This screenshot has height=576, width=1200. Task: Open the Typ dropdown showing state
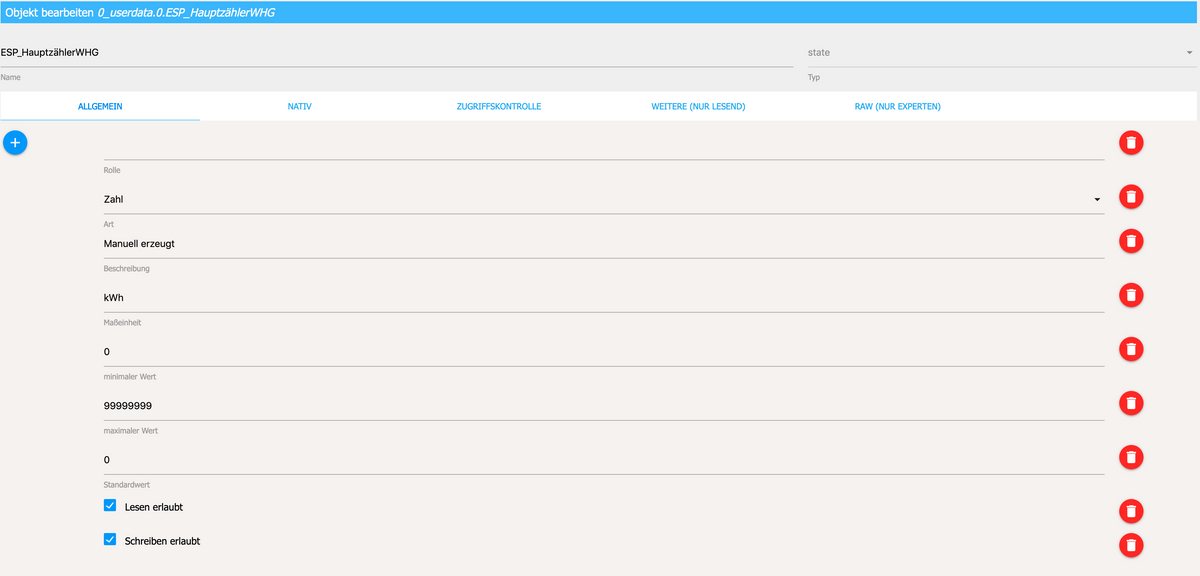point(1003,53)
